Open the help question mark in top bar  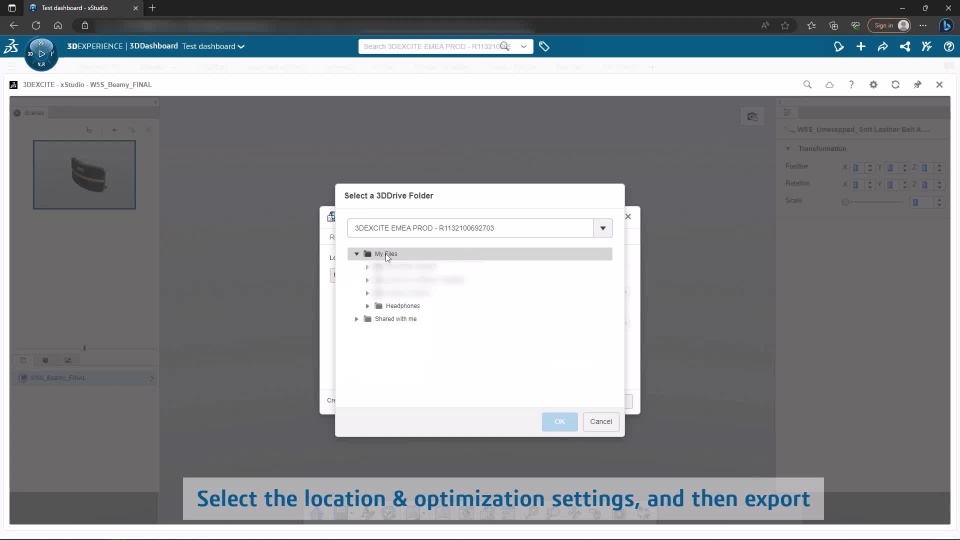point(948,47)
